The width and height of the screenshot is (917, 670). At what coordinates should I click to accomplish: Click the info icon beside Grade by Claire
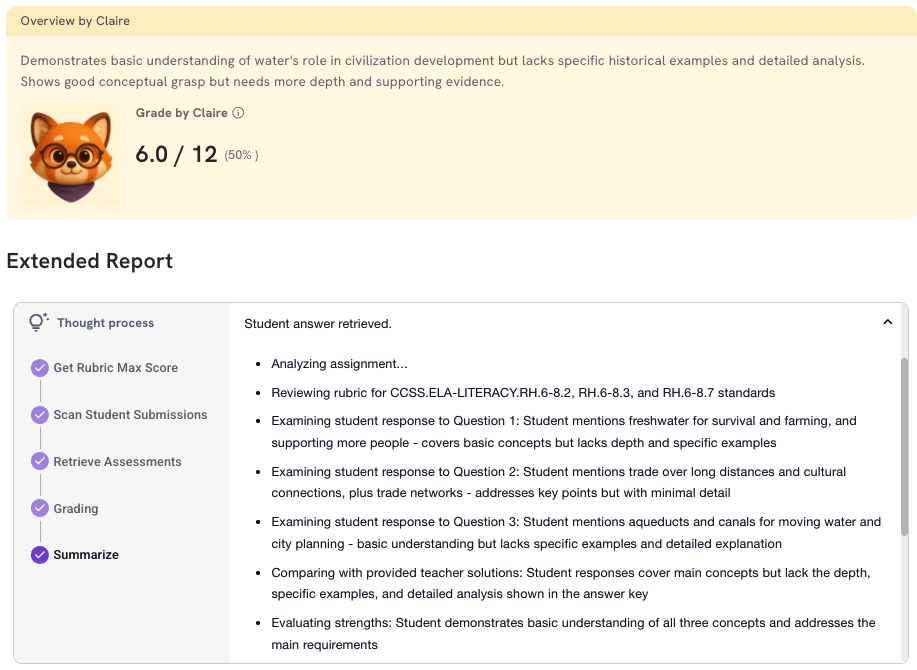click(238, 113)
